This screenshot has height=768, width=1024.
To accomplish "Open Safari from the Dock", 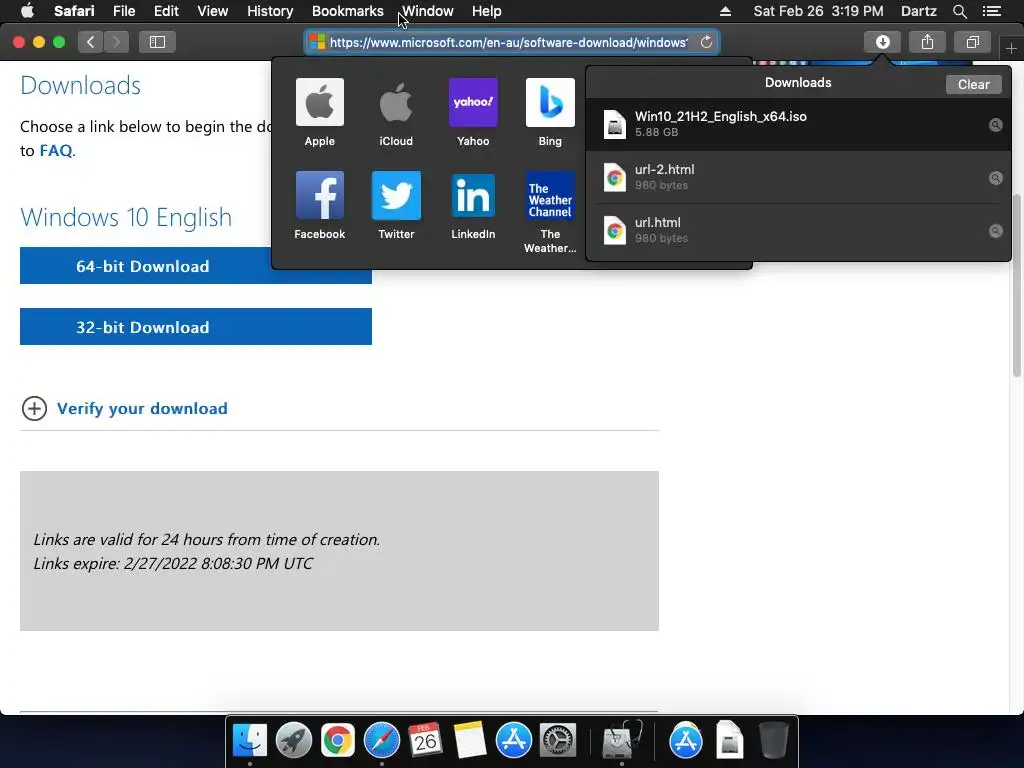I will point(381,740).
